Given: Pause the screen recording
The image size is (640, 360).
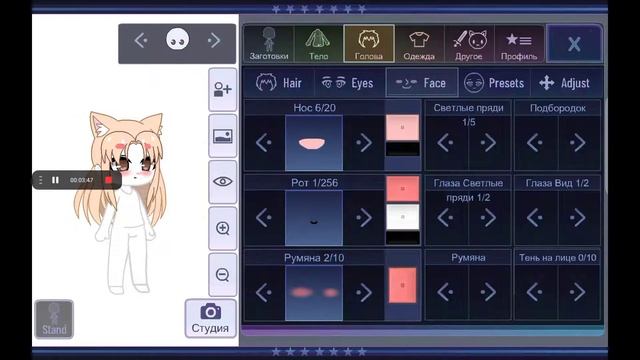Looking at the screenshot, I should pos(55,180).
